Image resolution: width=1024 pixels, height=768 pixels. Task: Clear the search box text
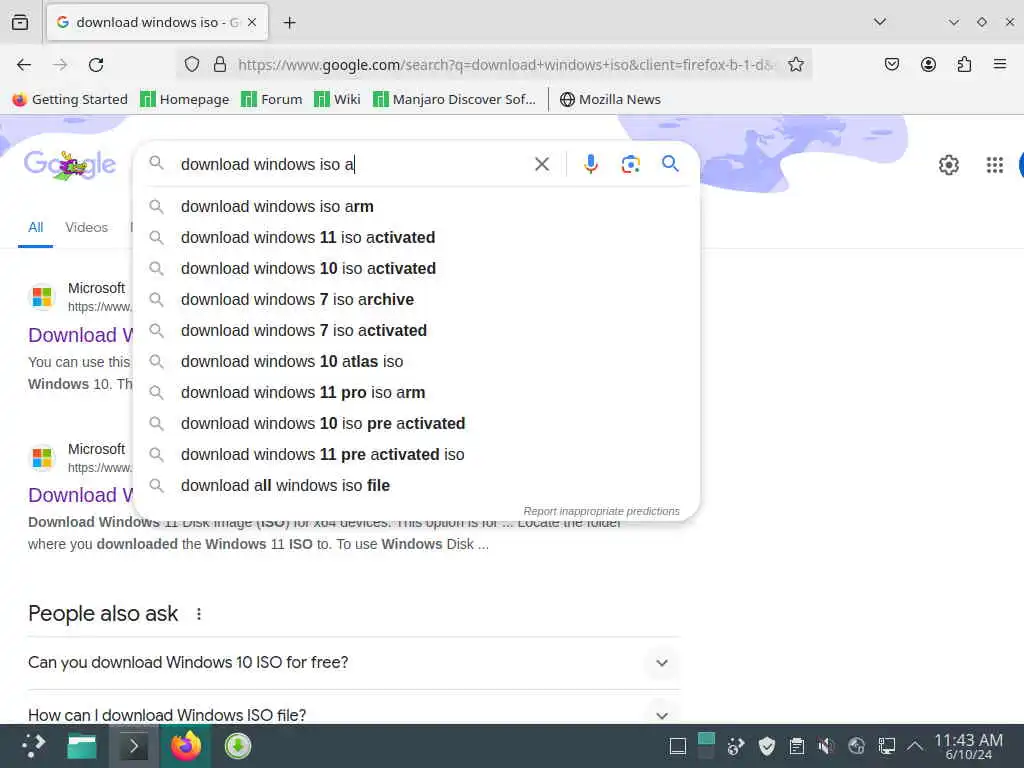[541, 164]
